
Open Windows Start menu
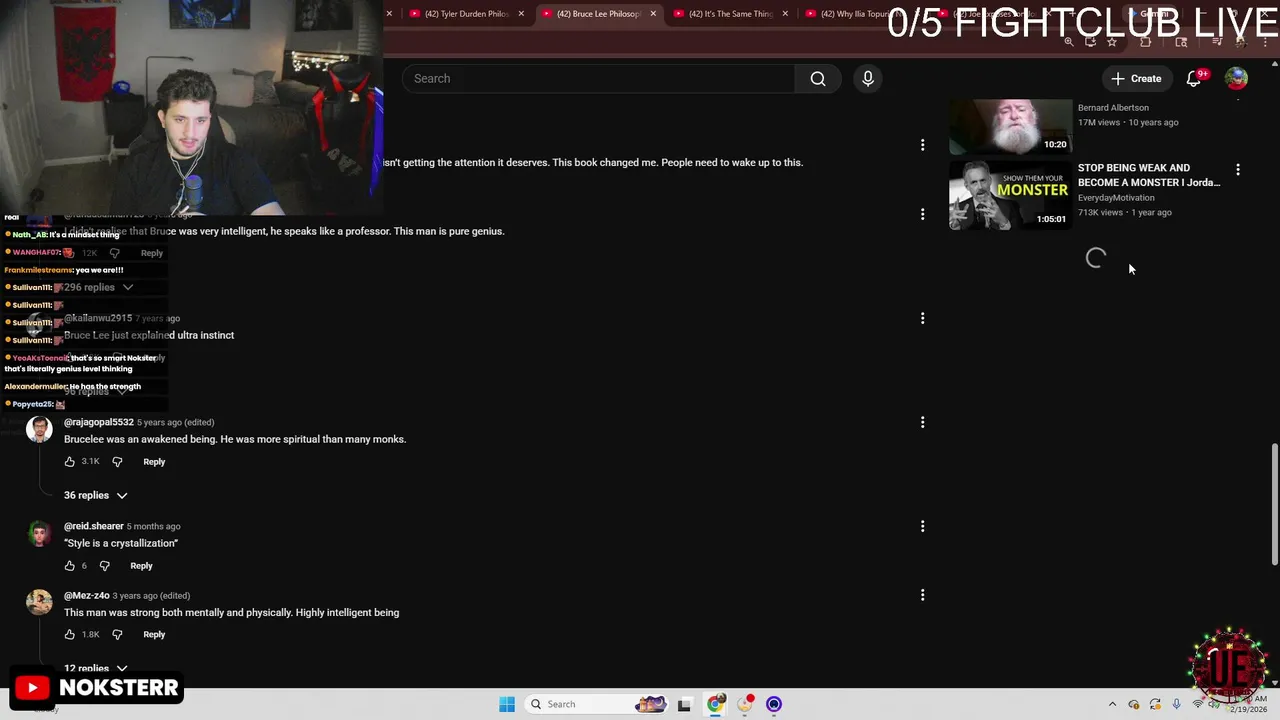click(507, 704)
